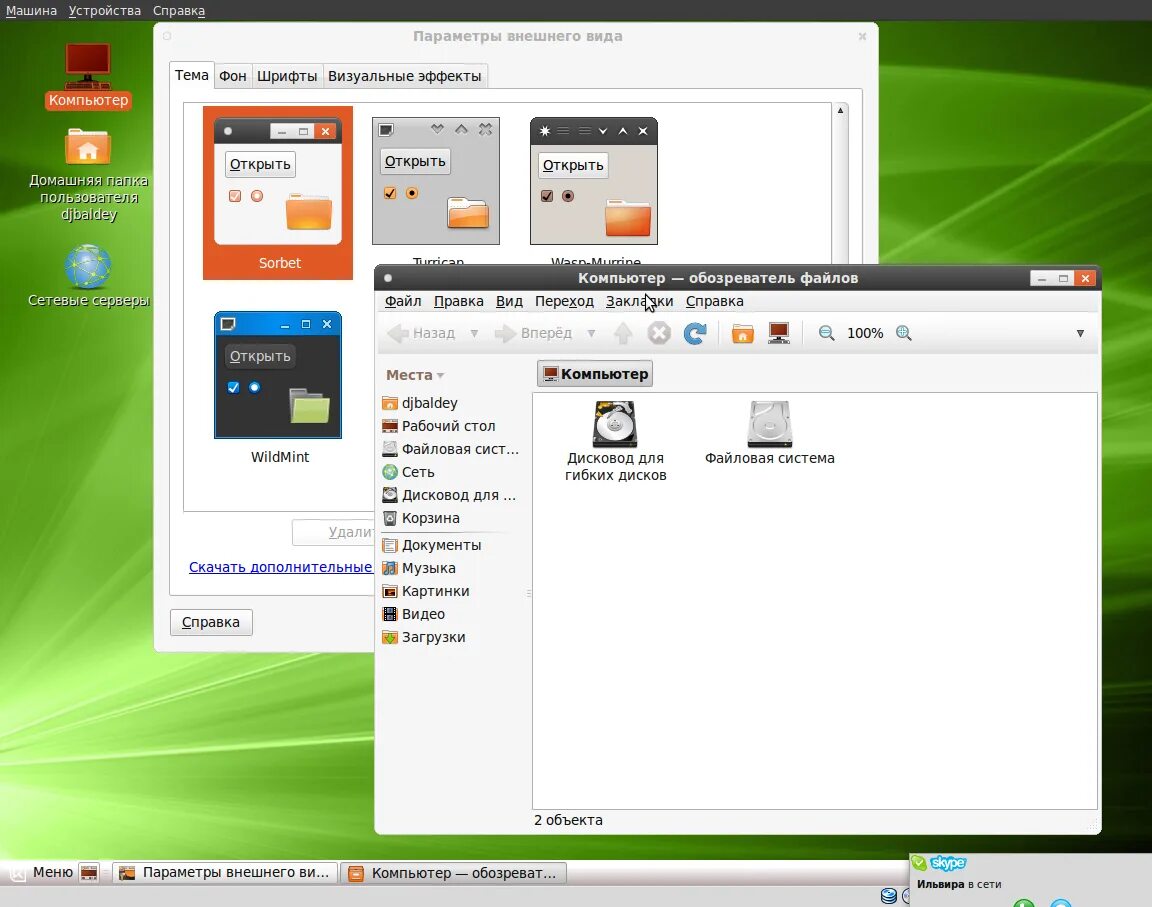Open Сетевые серверы desktop icon
This screenshot has width=1152, height=907.
[88, 276]
